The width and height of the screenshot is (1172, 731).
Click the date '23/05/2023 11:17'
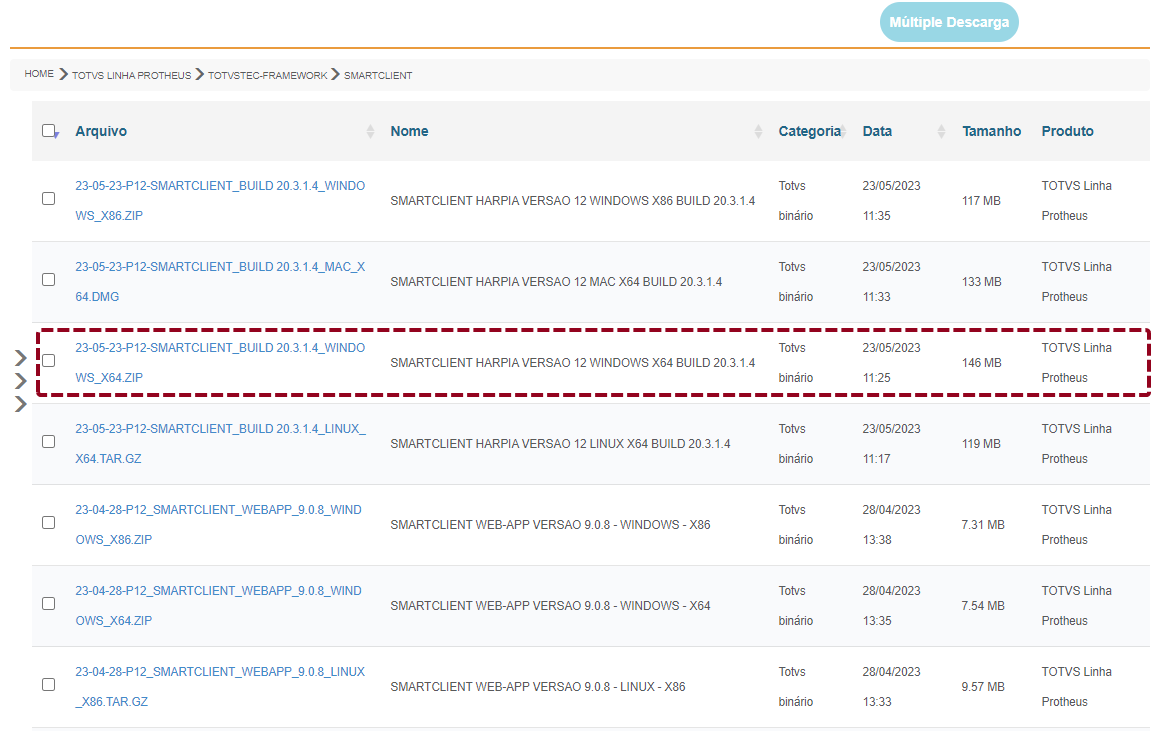click(891, 443)
